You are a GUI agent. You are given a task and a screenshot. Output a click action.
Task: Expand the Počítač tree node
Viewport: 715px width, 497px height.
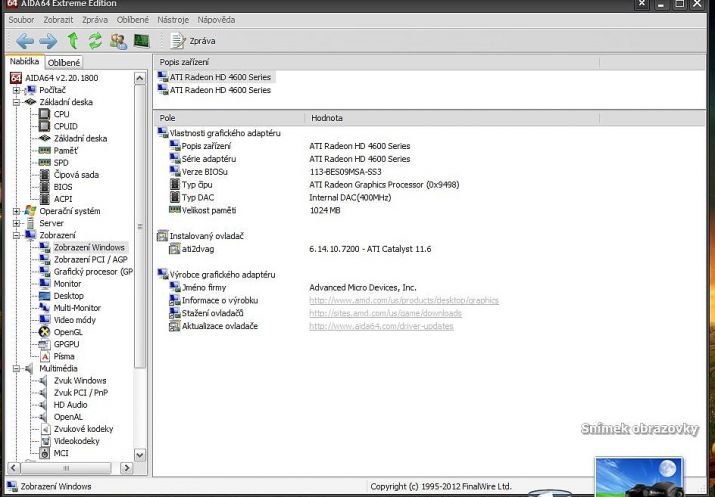(x=16, y=90)
